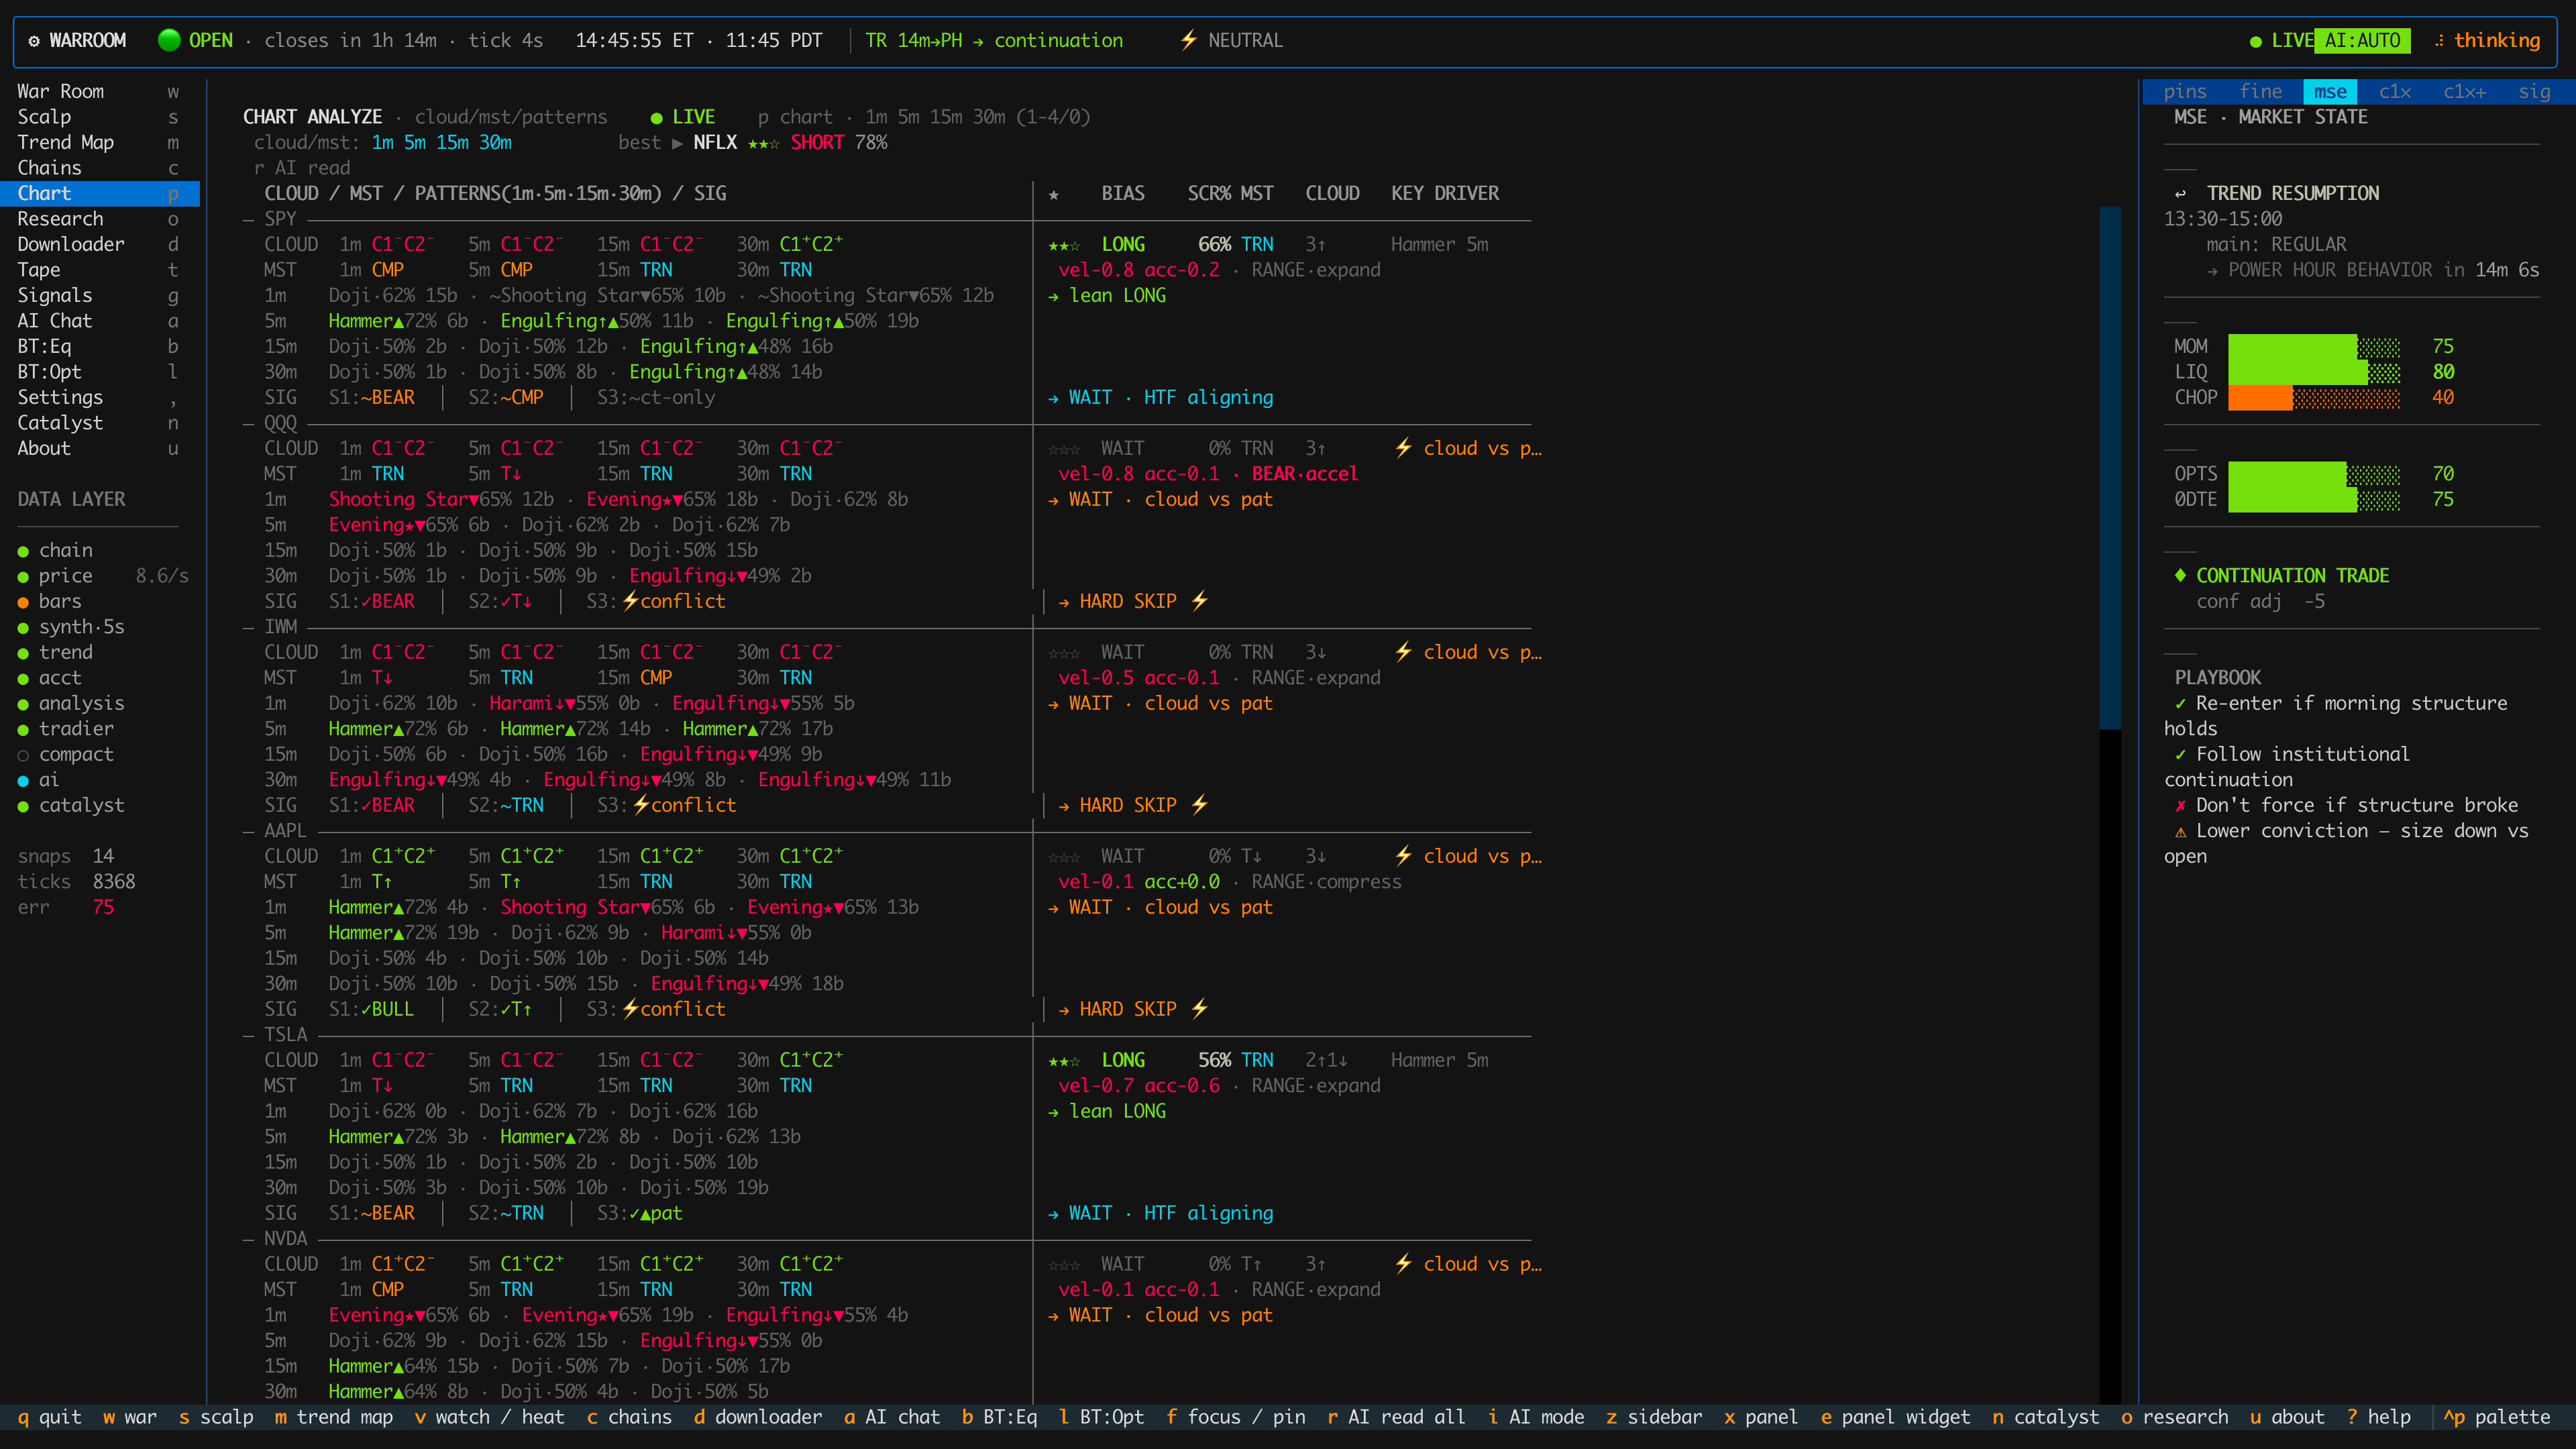This screenshot has width=2576, height=1449.
Task: Click the lightning icon after IWM HARD SKIP
Action: pos(1199,806)
